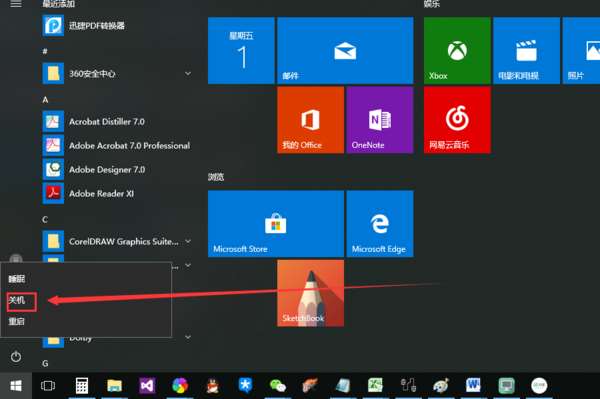Viewport: 600px width, 399px height.
Task: Open Visual Studio from the taskbar
Action: [147, 386]
